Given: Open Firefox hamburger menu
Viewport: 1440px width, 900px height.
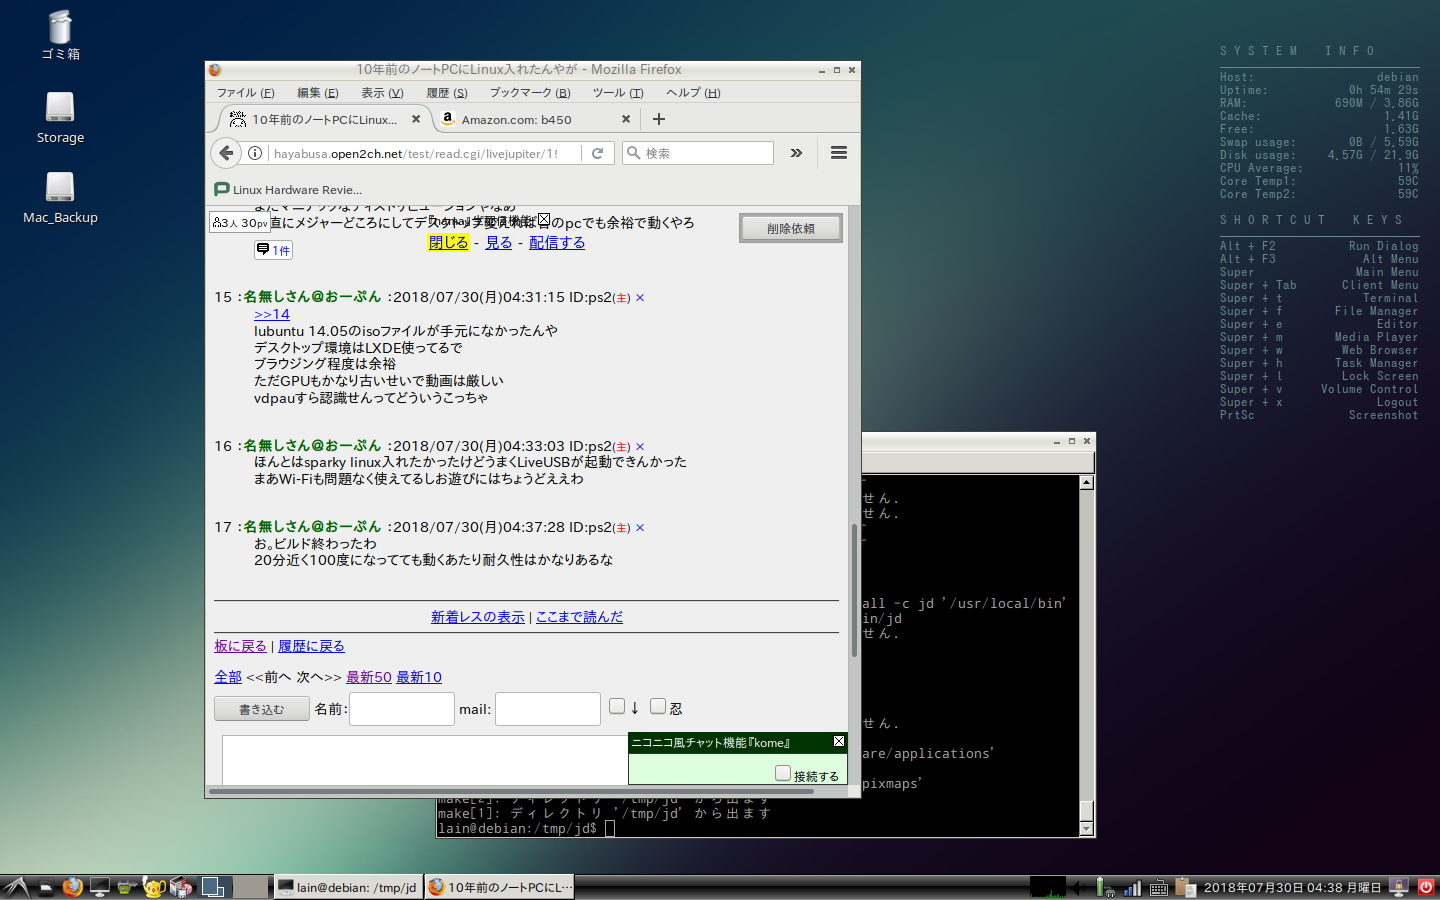Looking at the screenshot, I should tap(839, 153).
